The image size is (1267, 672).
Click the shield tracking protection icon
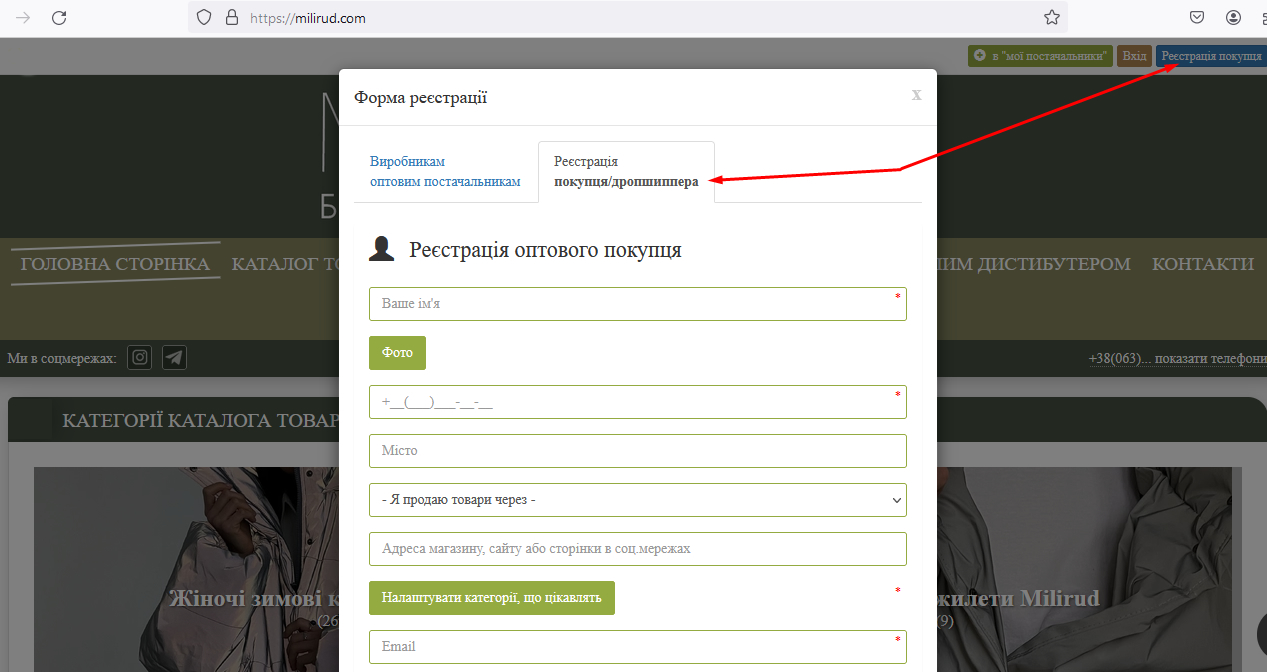coord(204,17)
